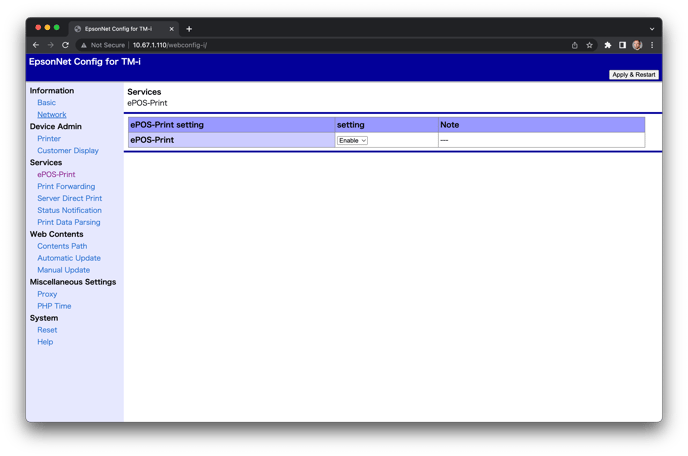Expand the tab search chevron
688x456 pixels.
coord(652,29)
